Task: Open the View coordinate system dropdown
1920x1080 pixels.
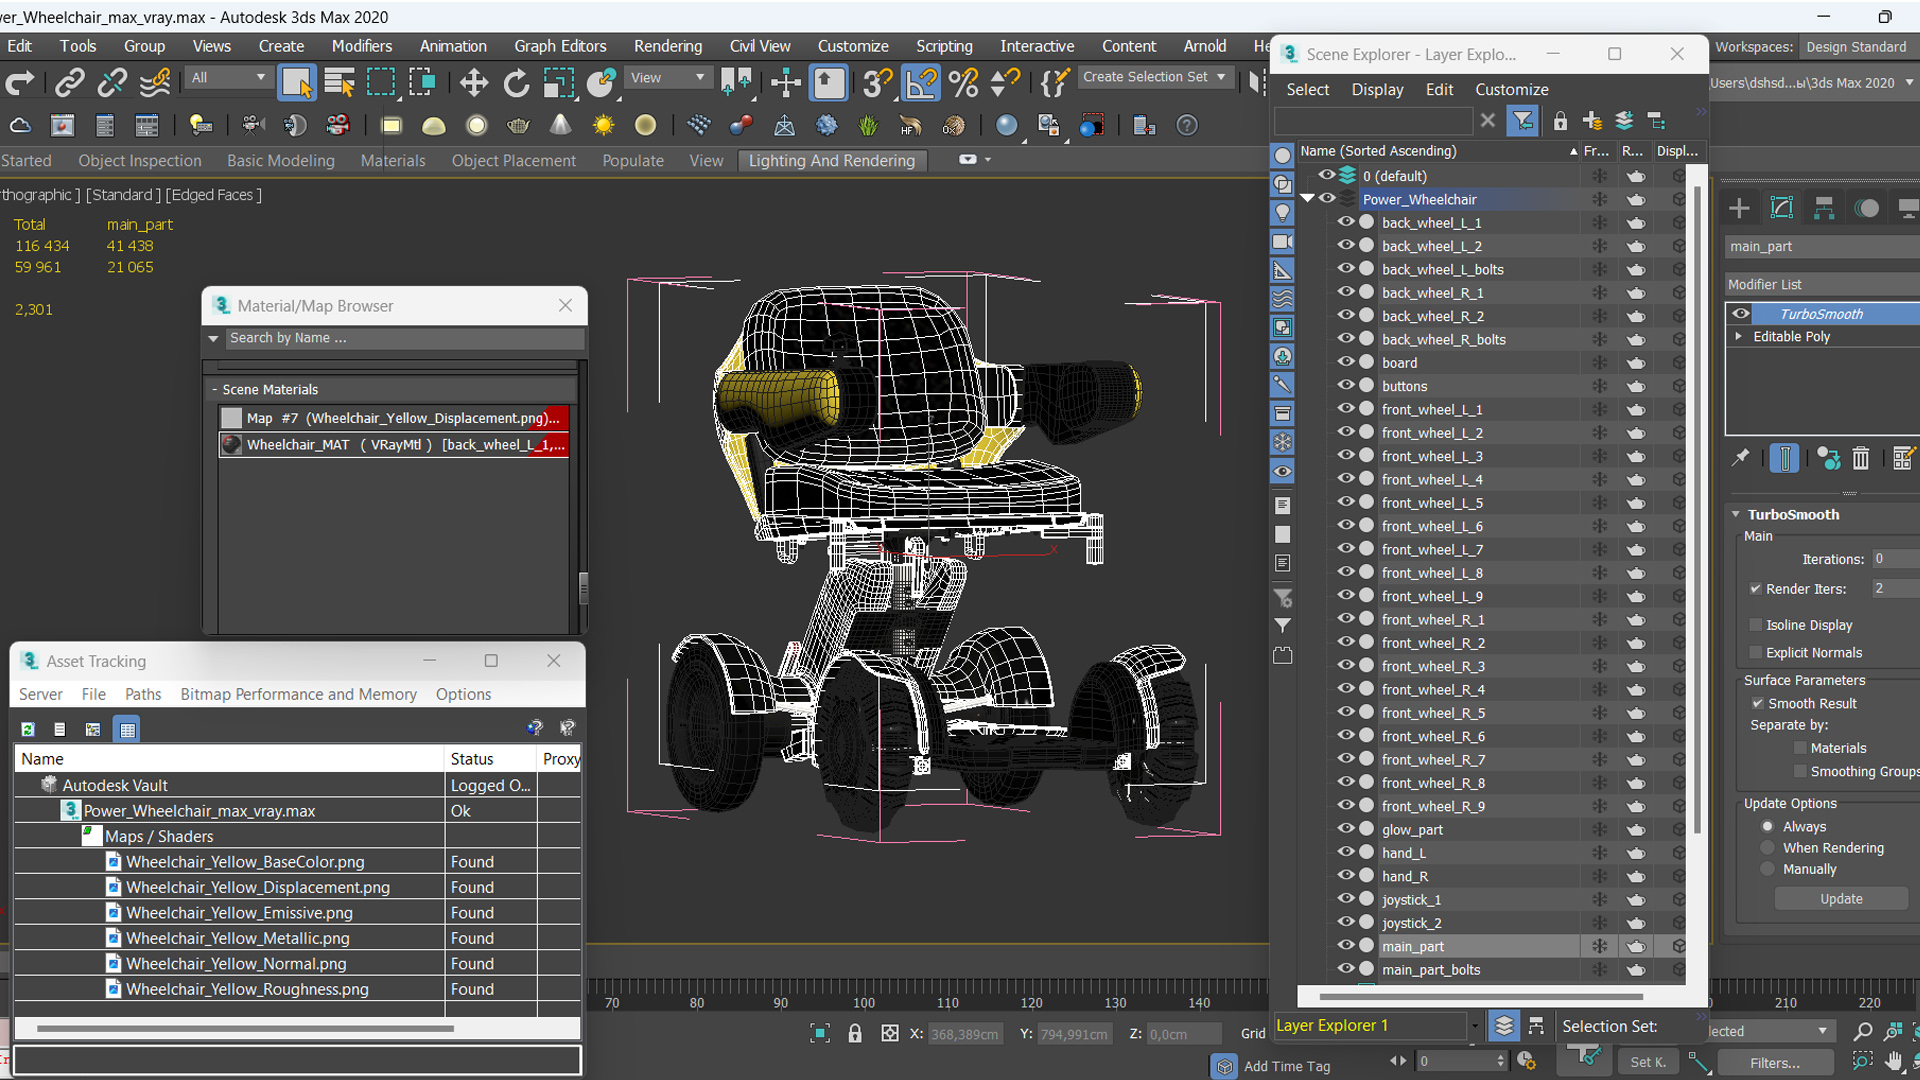Action: tap(668, 78)
